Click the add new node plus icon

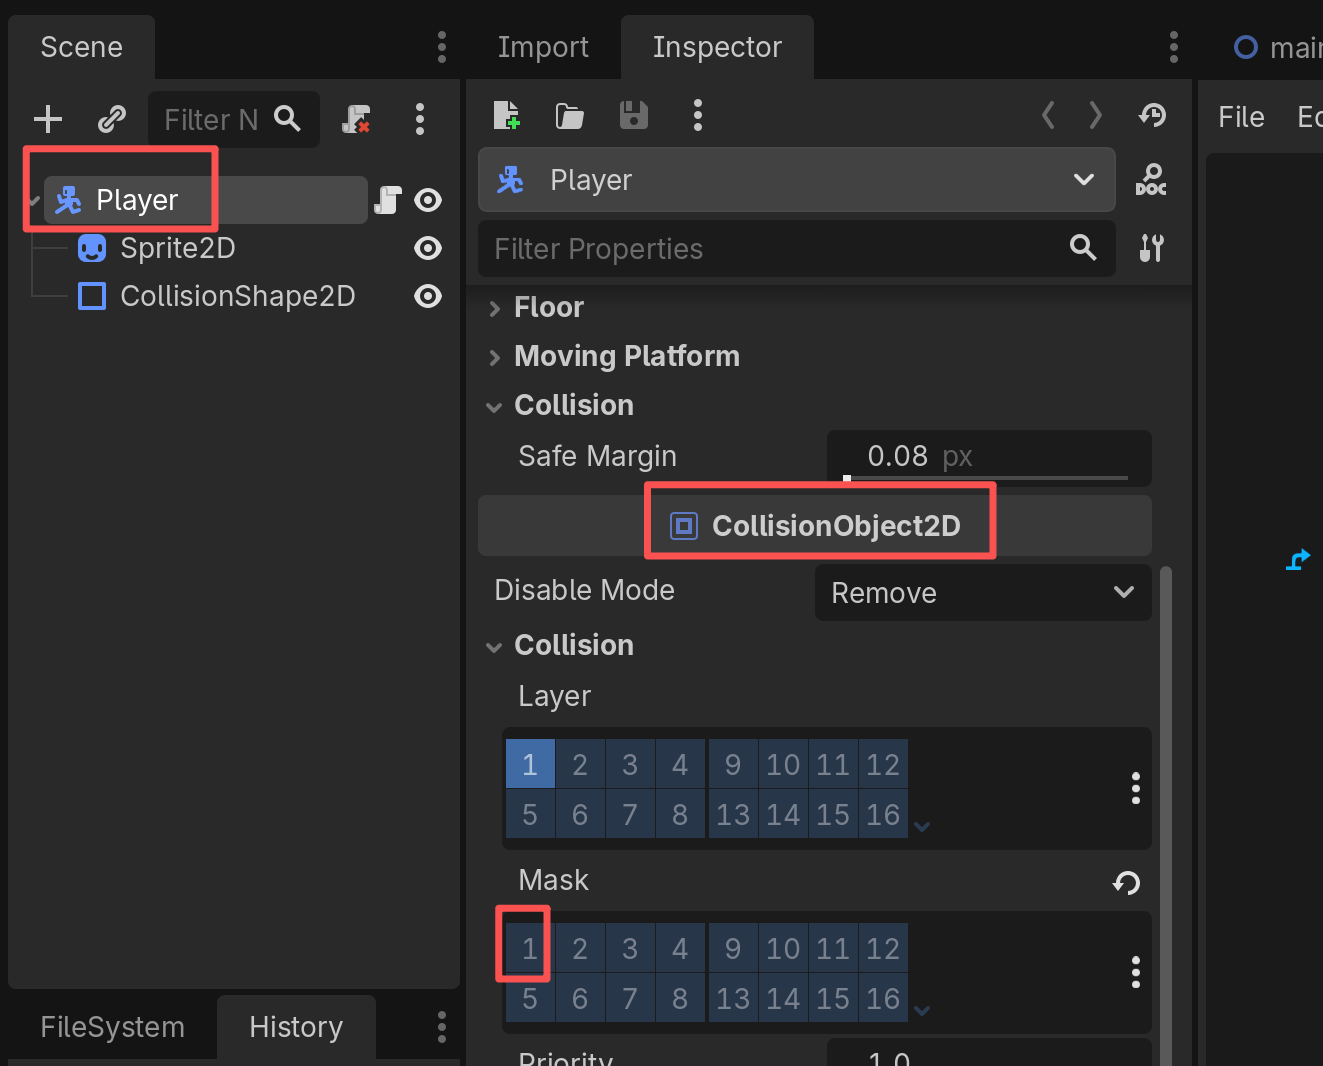click(47, 120)
